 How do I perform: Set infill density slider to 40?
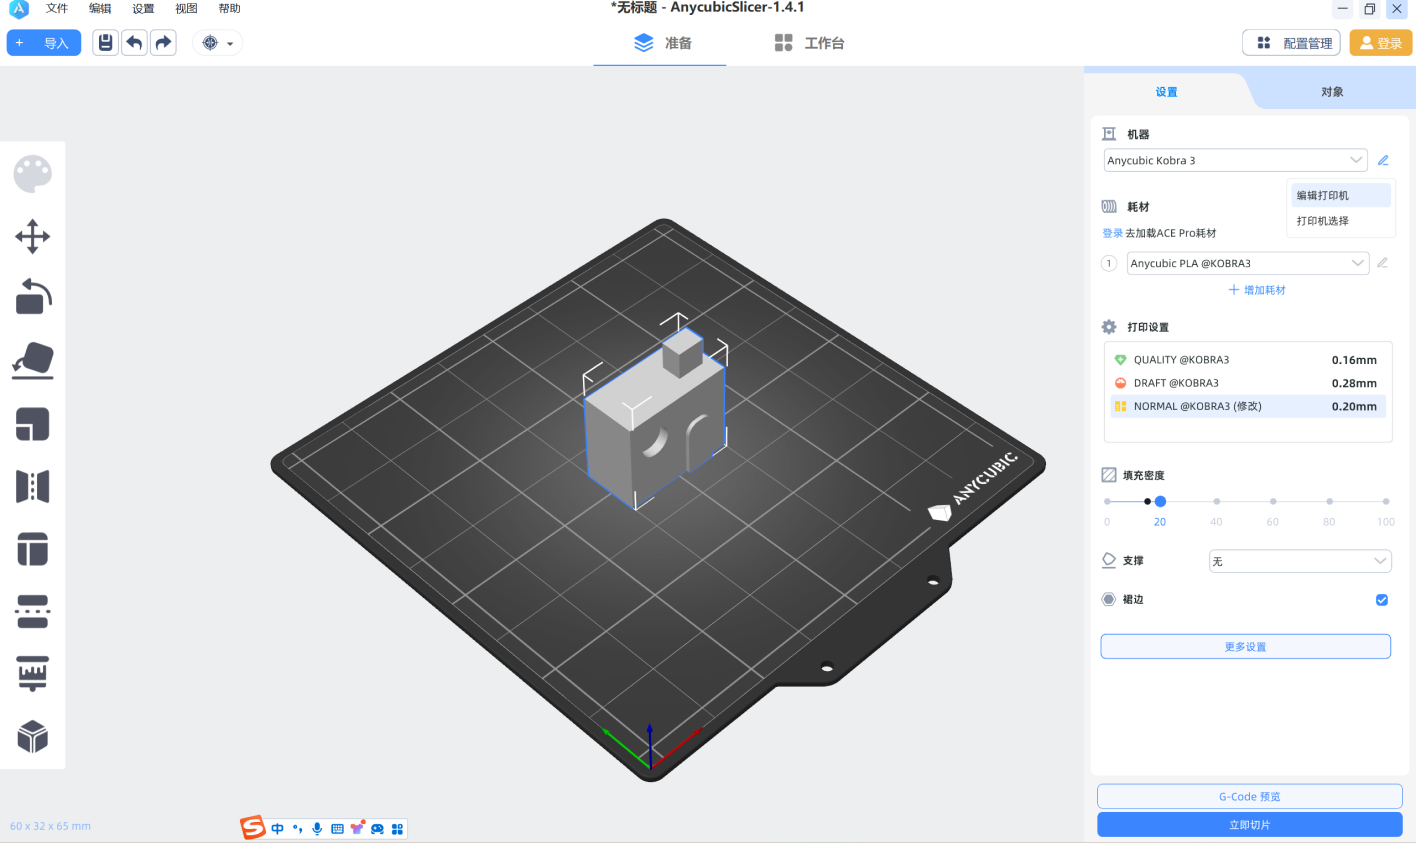click(x=1216, y=501)
